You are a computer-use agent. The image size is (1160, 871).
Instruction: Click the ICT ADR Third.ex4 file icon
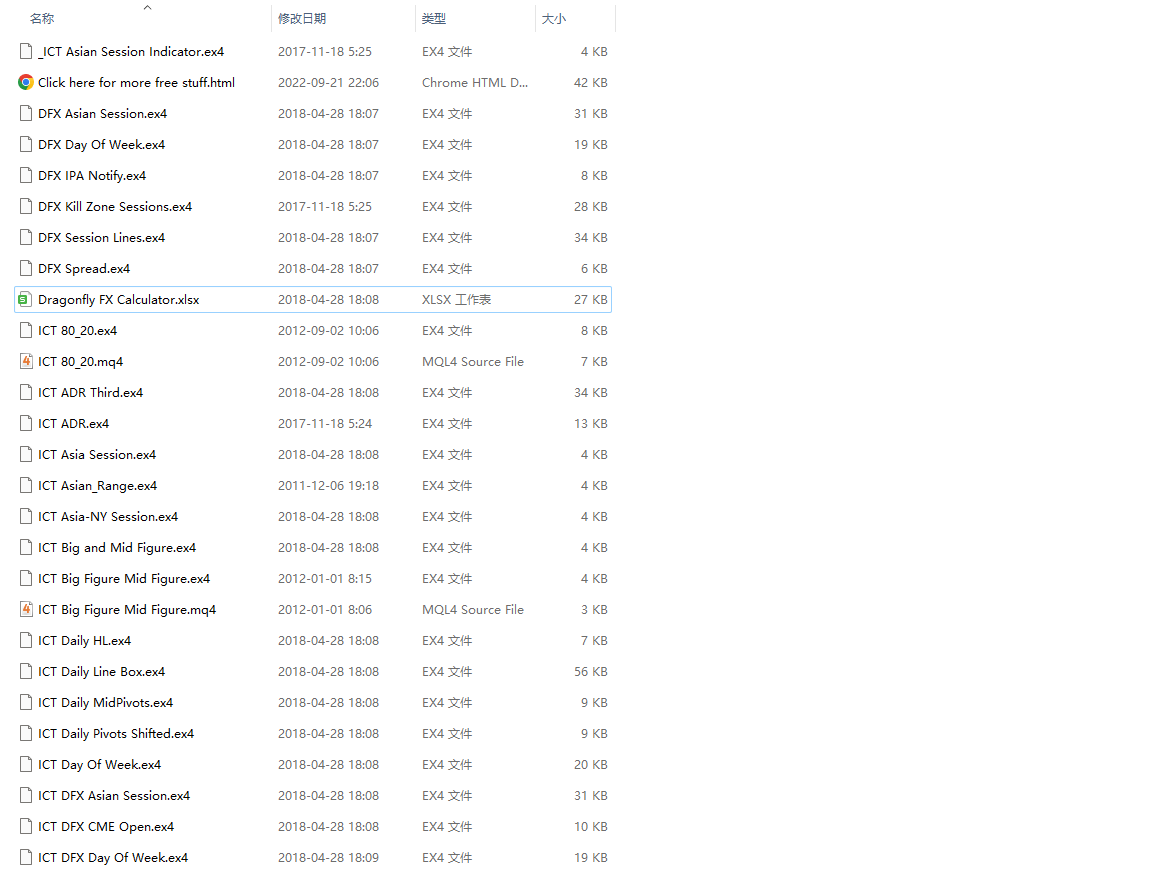point(26,393)
